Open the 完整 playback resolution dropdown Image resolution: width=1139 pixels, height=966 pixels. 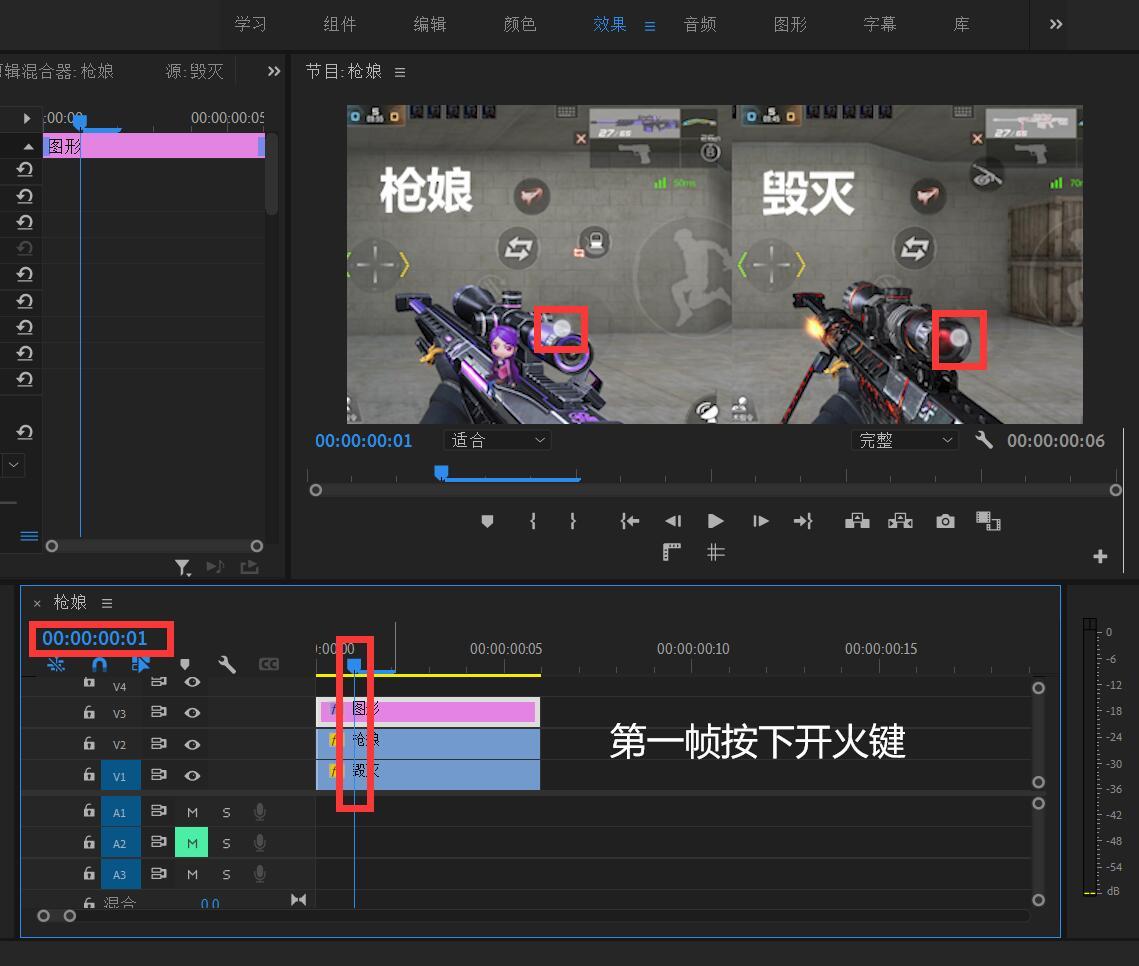(x=904, y=440)
